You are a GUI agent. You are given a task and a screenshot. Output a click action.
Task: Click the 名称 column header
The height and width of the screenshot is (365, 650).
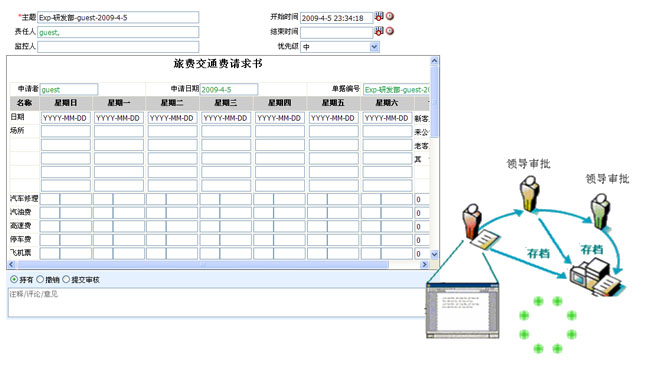[24, 102]
